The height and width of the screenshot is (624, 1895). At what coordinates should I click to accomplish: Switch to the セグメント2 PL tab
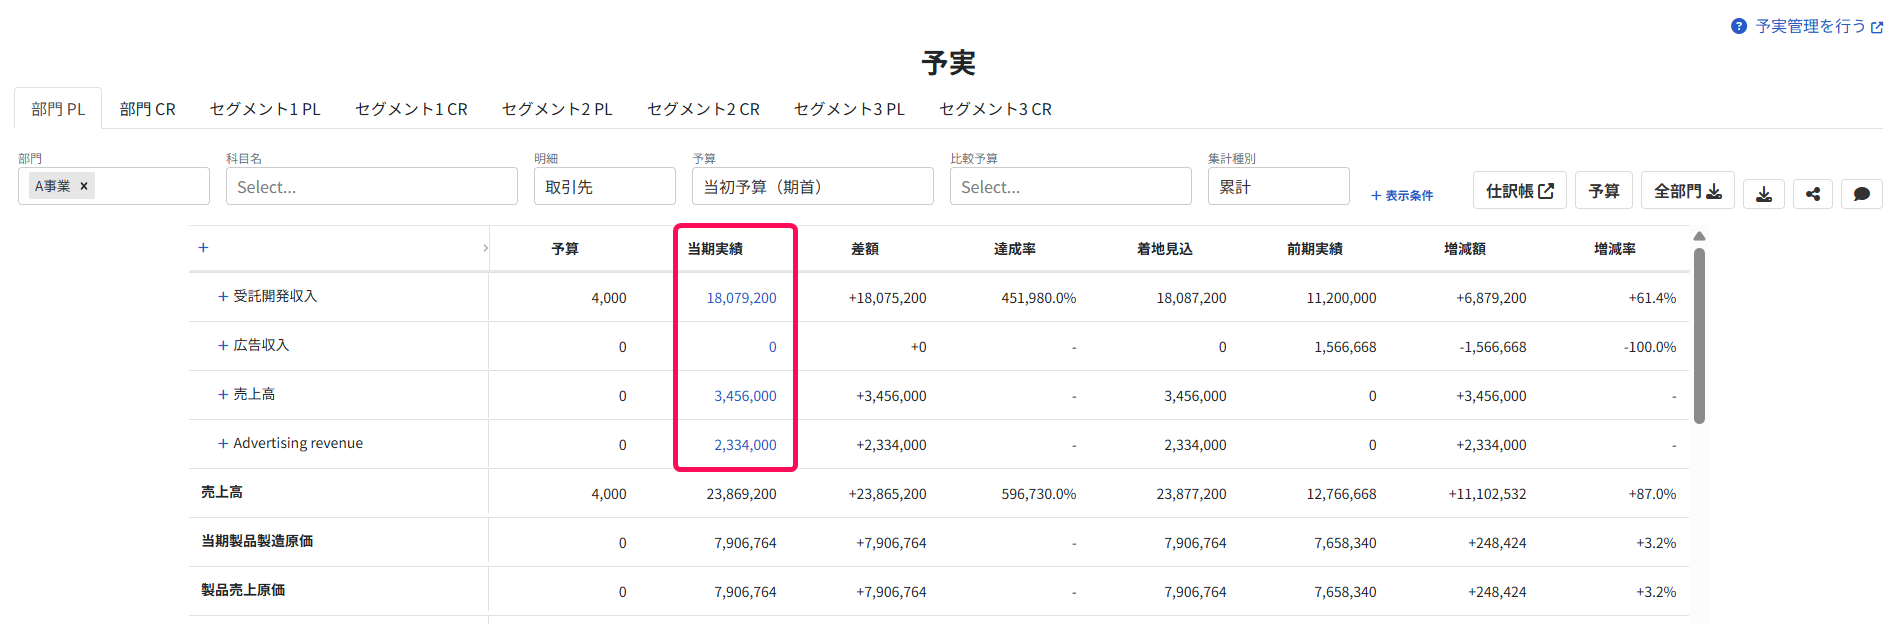(x=557, y=109)
